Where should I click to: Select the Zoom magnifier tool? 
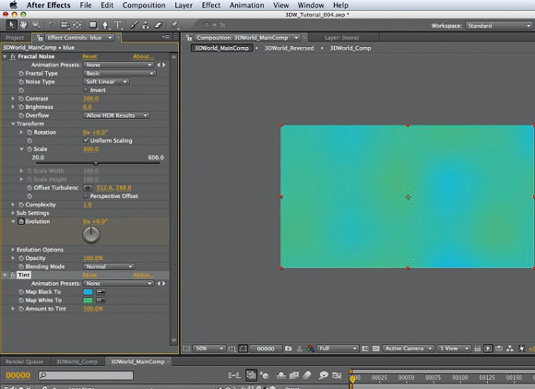[36, 25]
